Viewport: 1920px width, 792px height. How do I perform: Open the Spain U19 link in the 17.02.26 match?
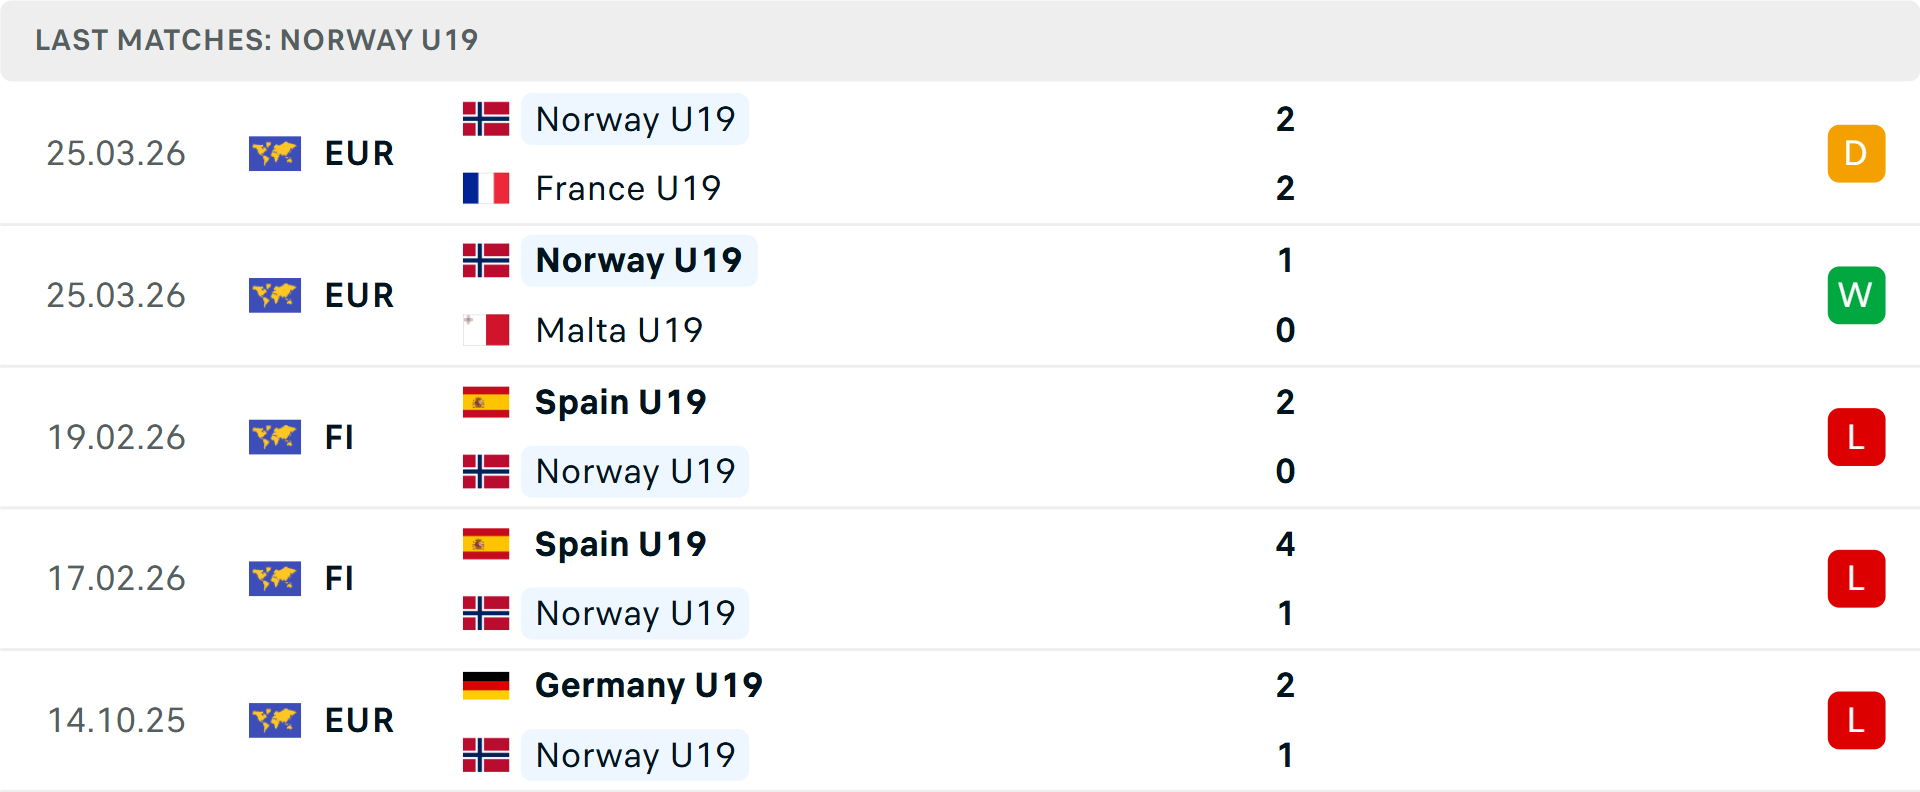coord(620,544)
